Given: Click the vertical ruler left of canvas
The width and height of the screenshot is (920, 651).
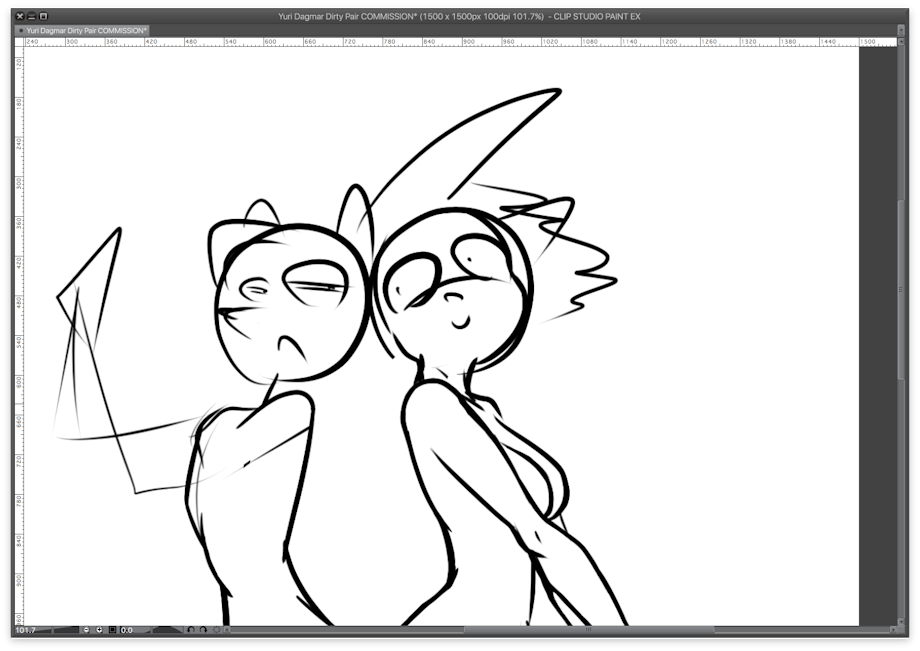Looking at the screenshot, I should coord(17,300).
